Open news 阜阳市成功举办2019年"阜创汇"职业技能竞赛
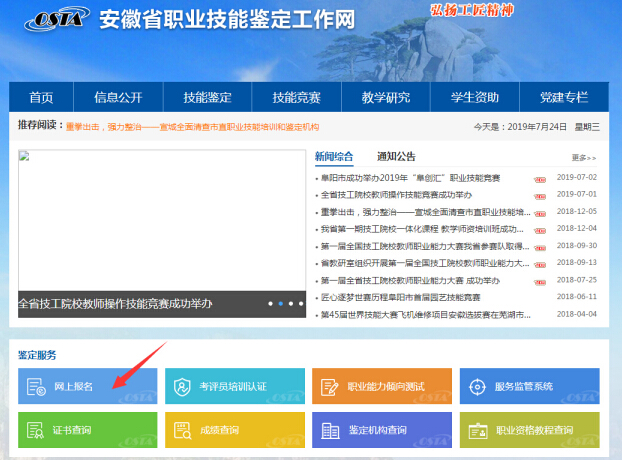The height and width of the screenshot is (460, 622). tap(410, 178)
